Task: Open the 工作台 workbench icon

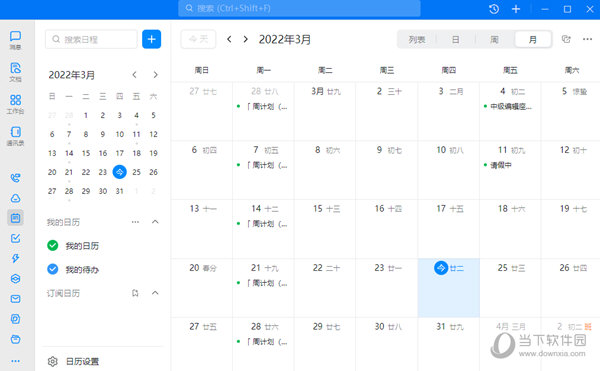Action: click(x=15, y=104)
